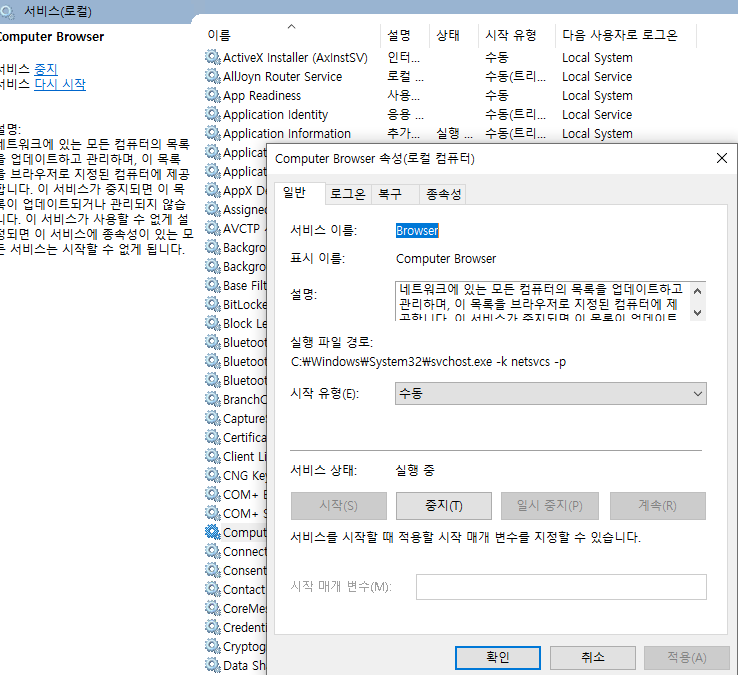Select the Base Filtering service gear icon
Image resolution: width=738 pixels, height=675 pixels.
click(213, 285)
